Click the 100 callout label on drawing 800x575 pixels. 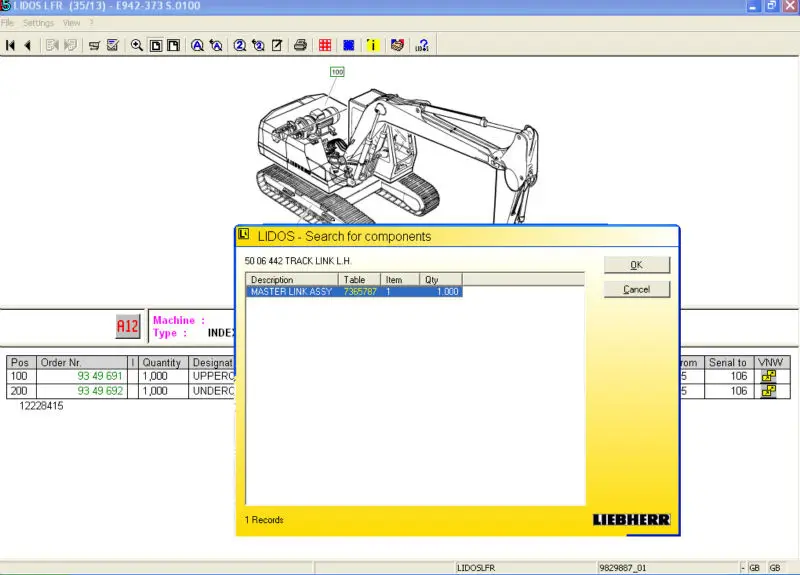click(x=337, y=72)
